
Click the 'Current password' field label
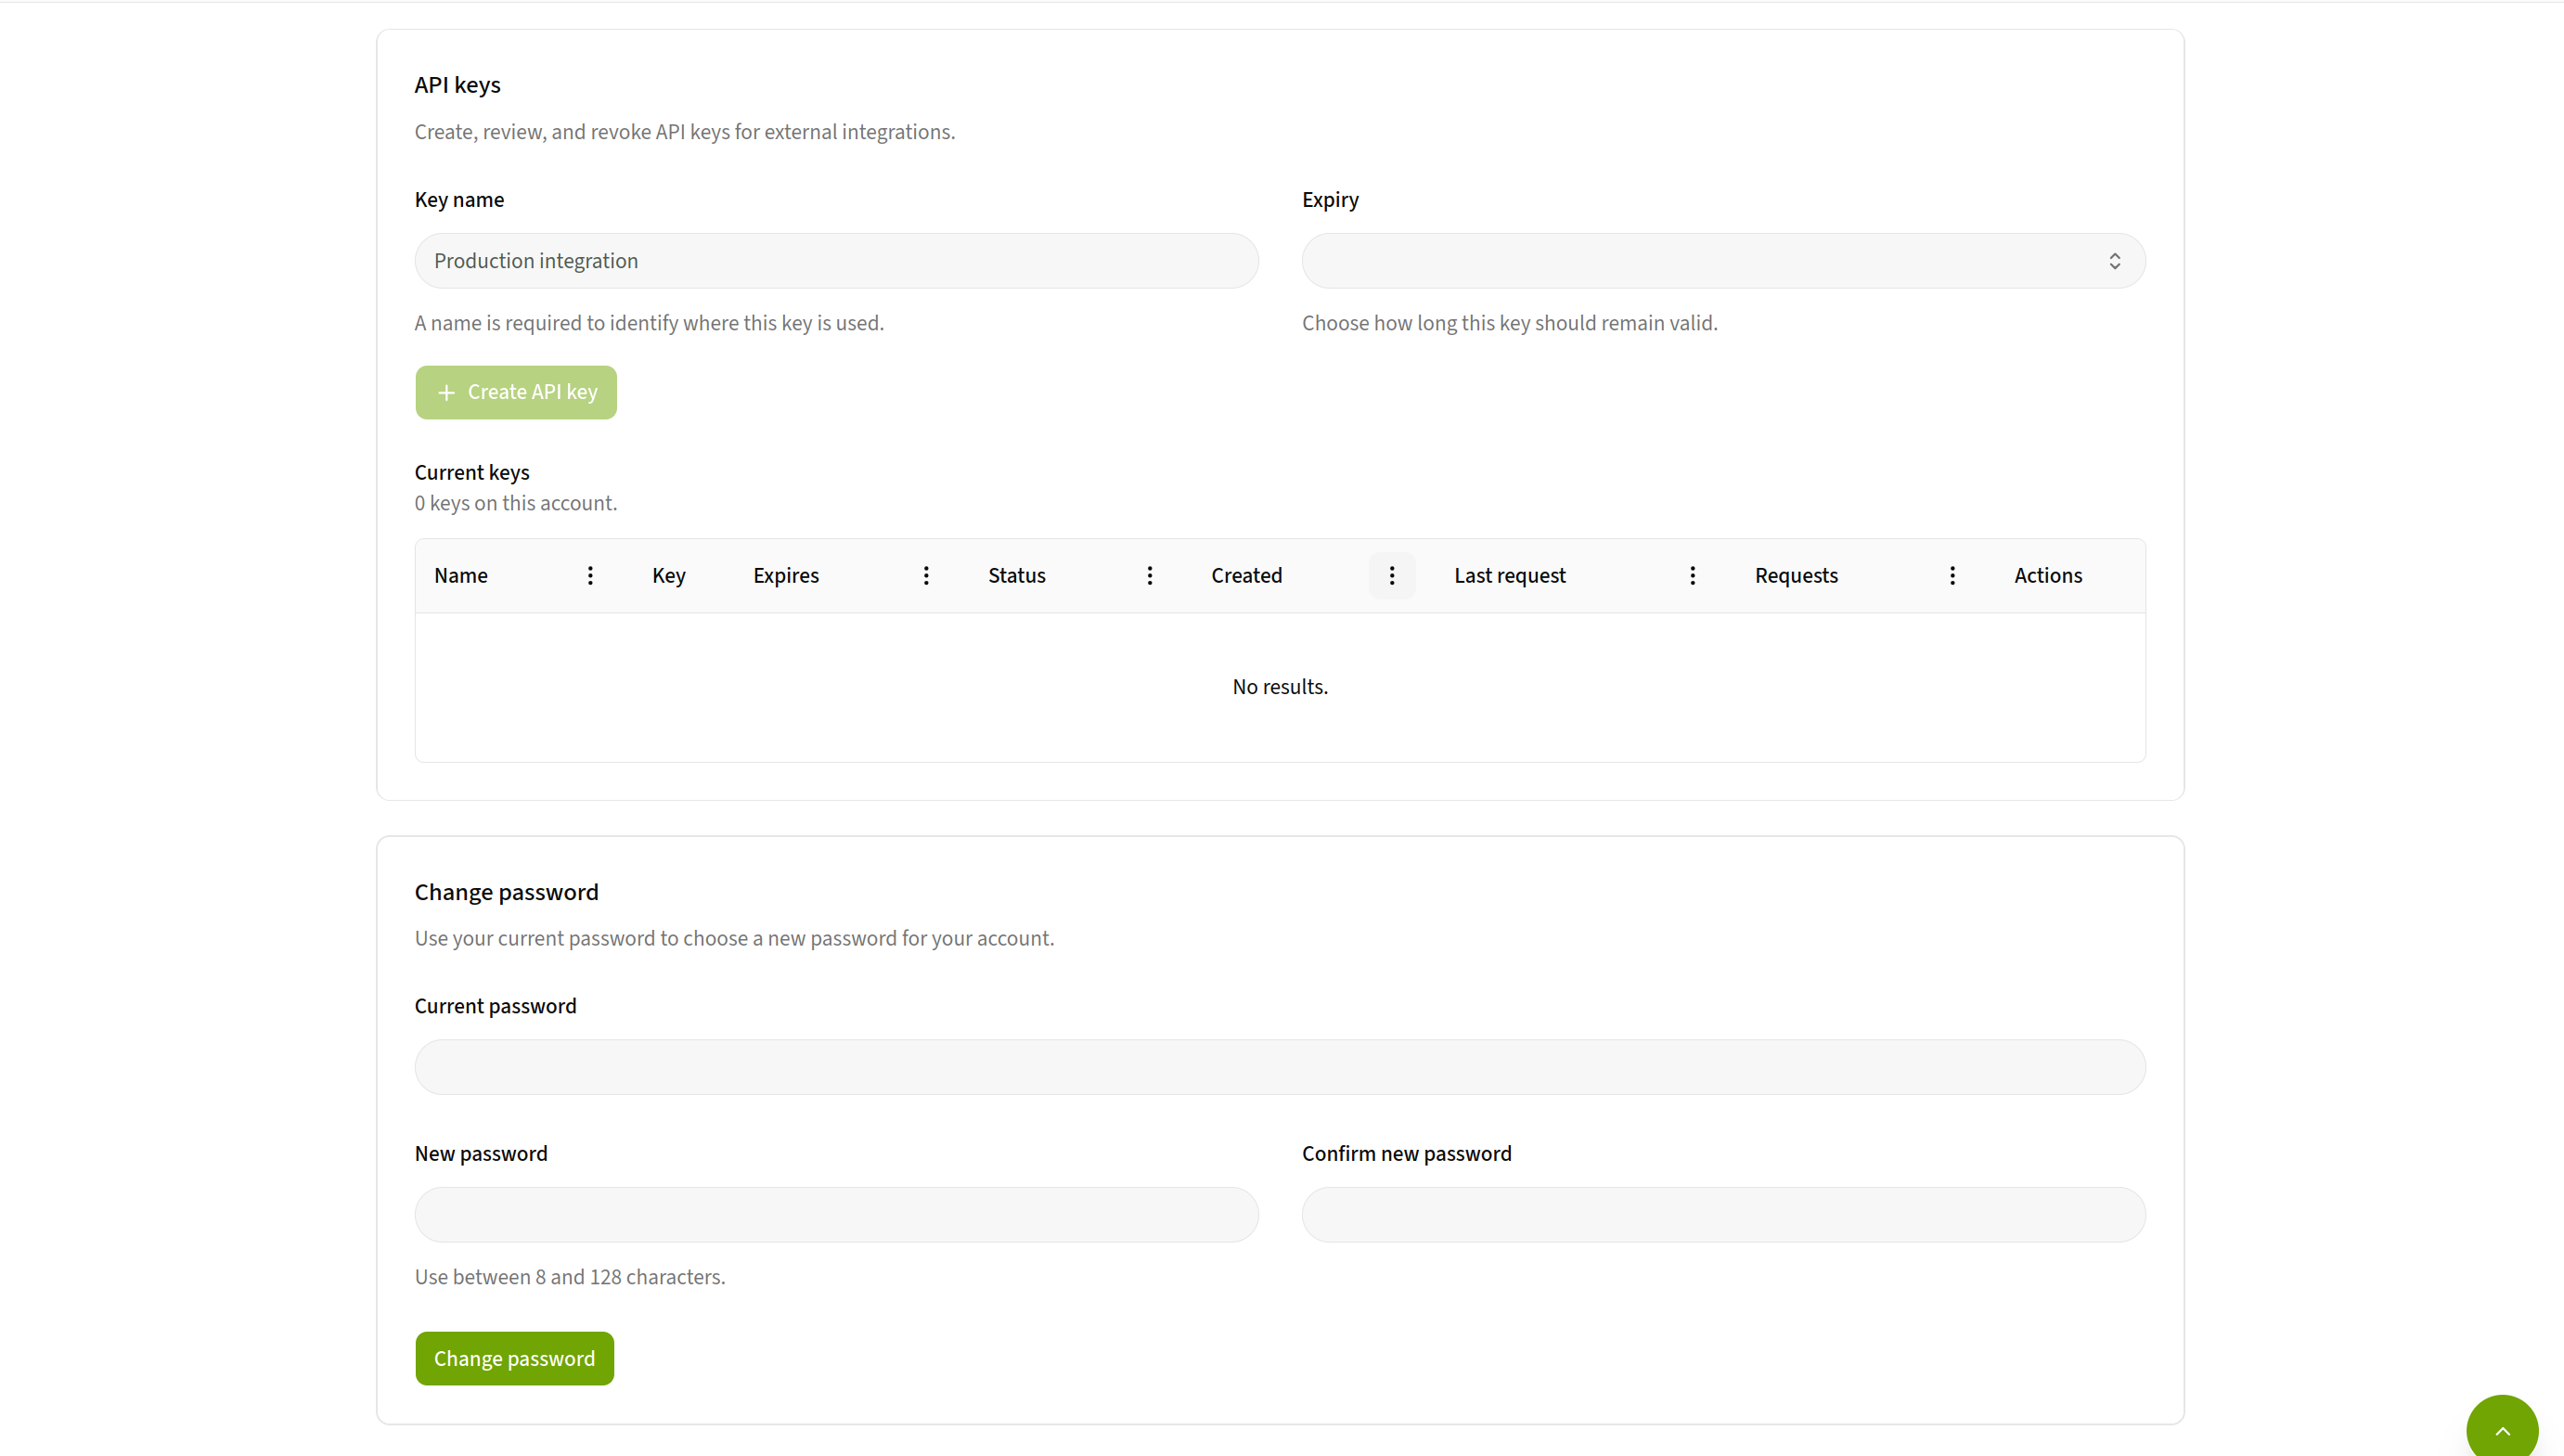[495, 1006]
